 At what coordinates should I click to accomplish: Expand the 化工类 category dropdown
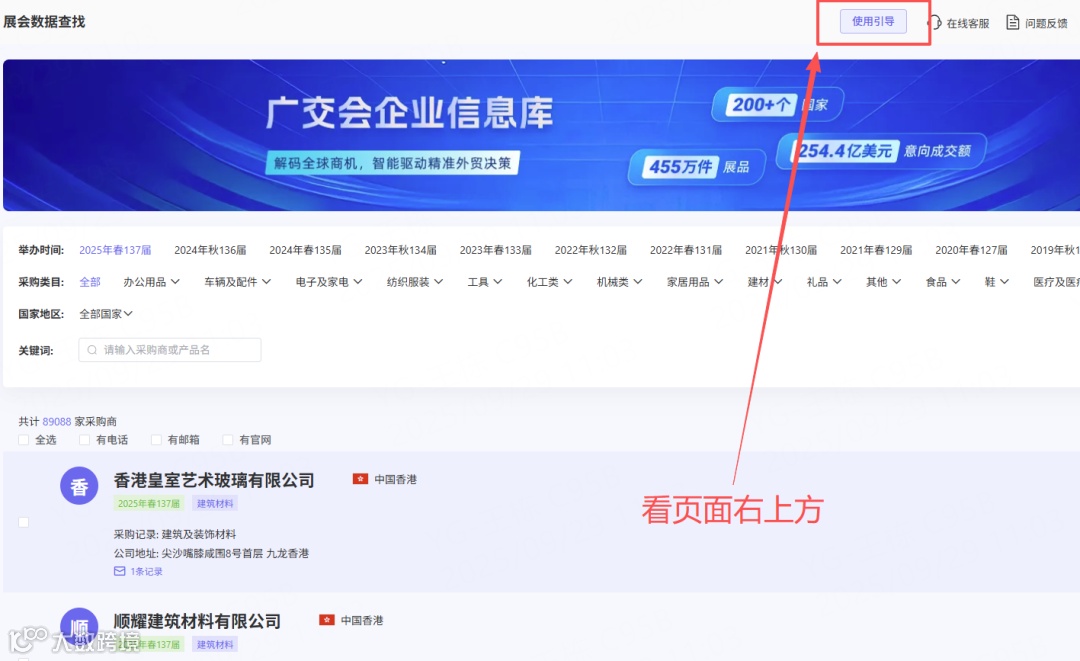549,282
